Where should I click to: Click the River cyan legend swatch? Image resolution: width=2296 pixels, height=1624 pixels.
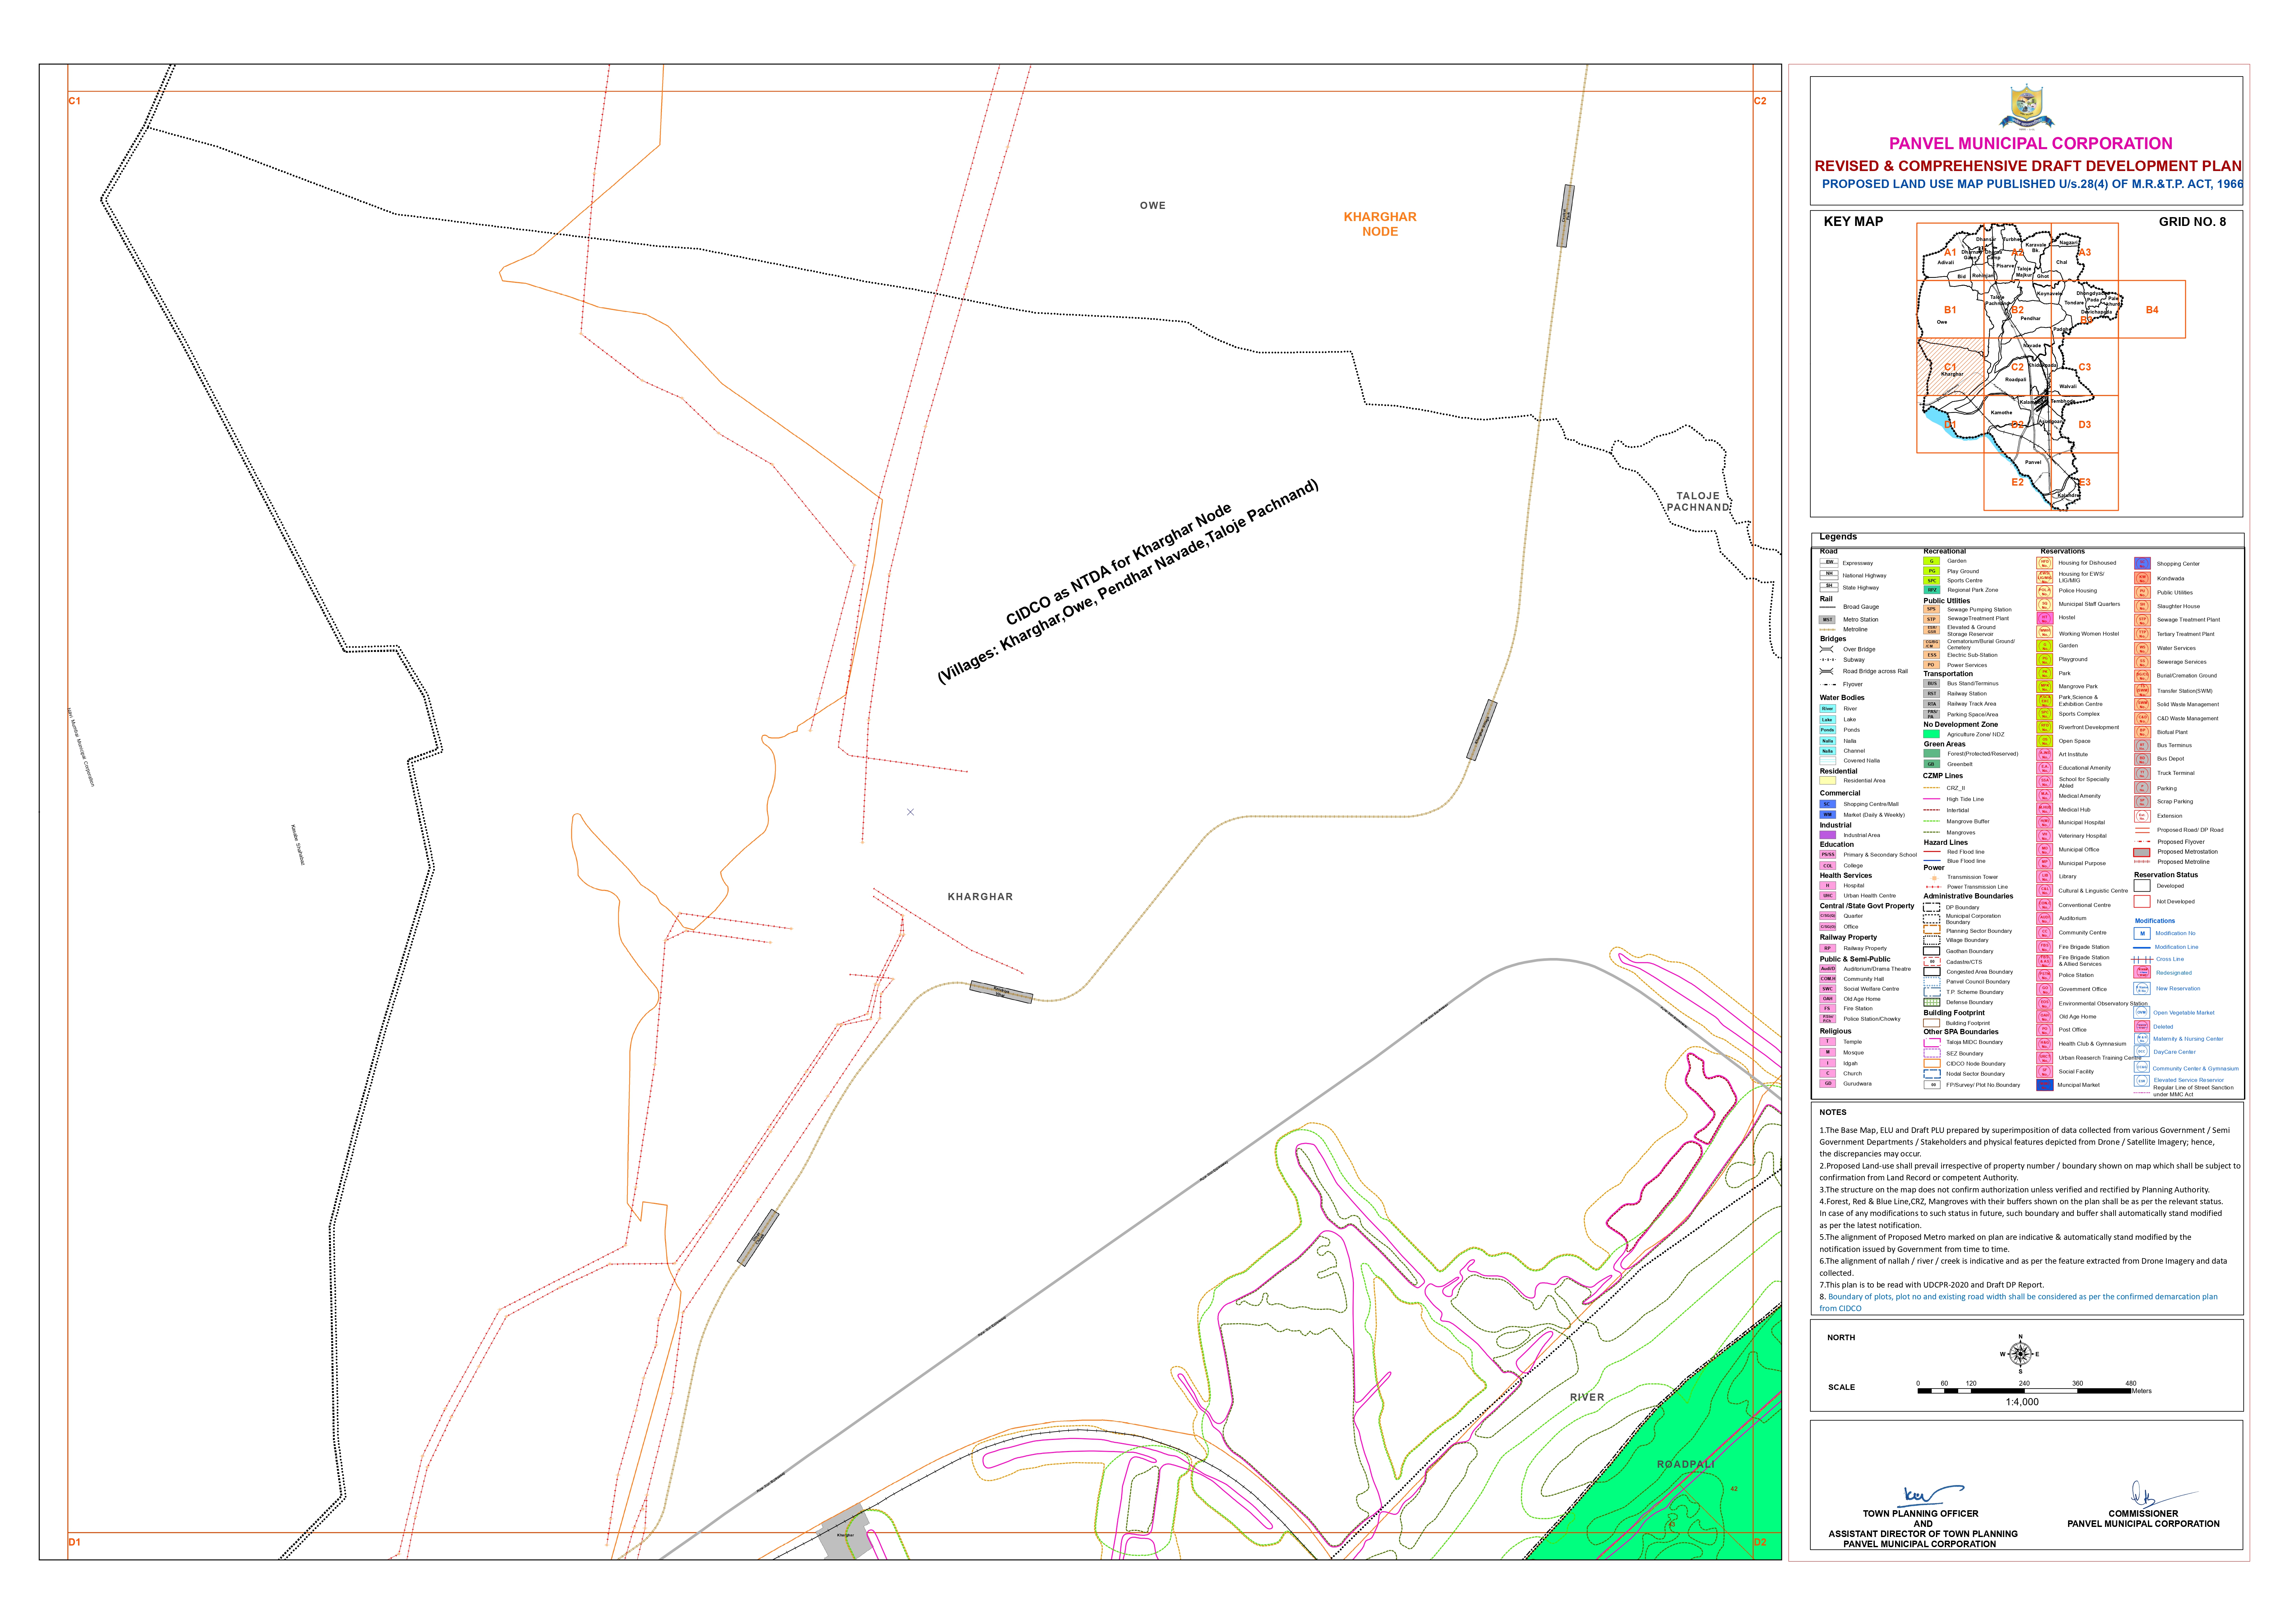point(1828,709)
